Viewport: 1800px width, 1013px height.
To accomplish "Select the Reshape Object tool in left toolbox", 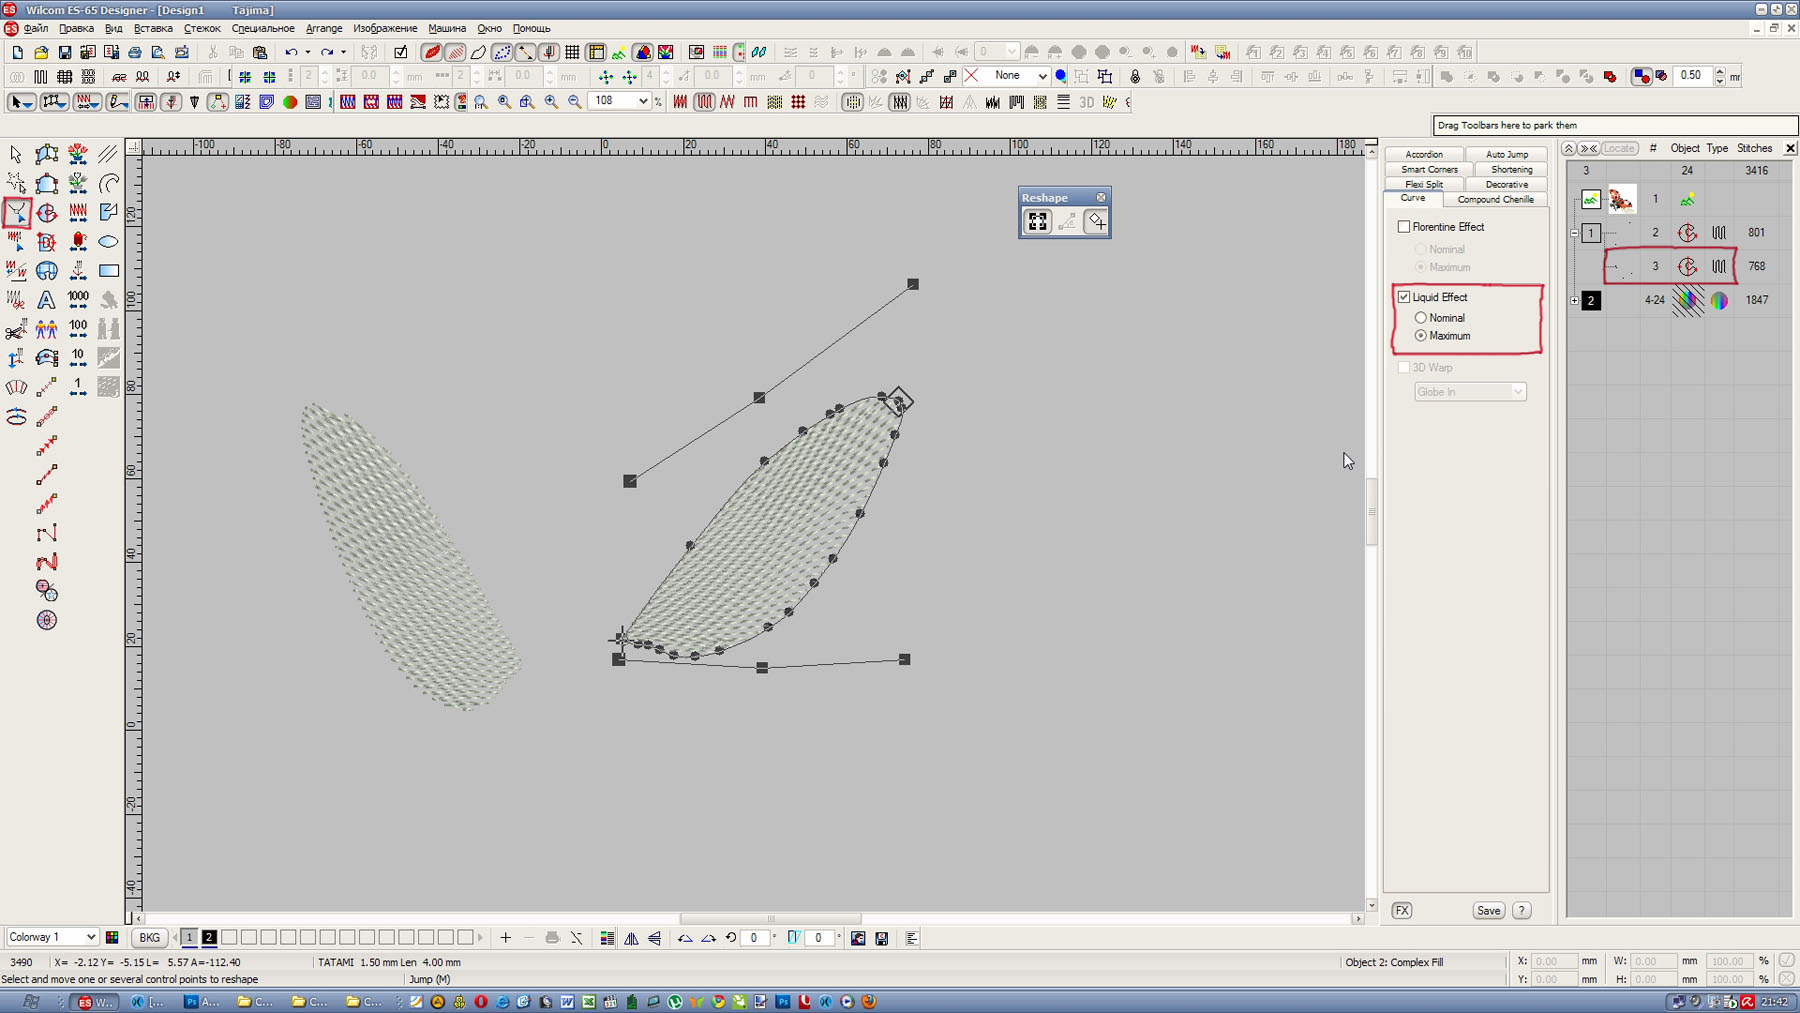I will 16,213.
